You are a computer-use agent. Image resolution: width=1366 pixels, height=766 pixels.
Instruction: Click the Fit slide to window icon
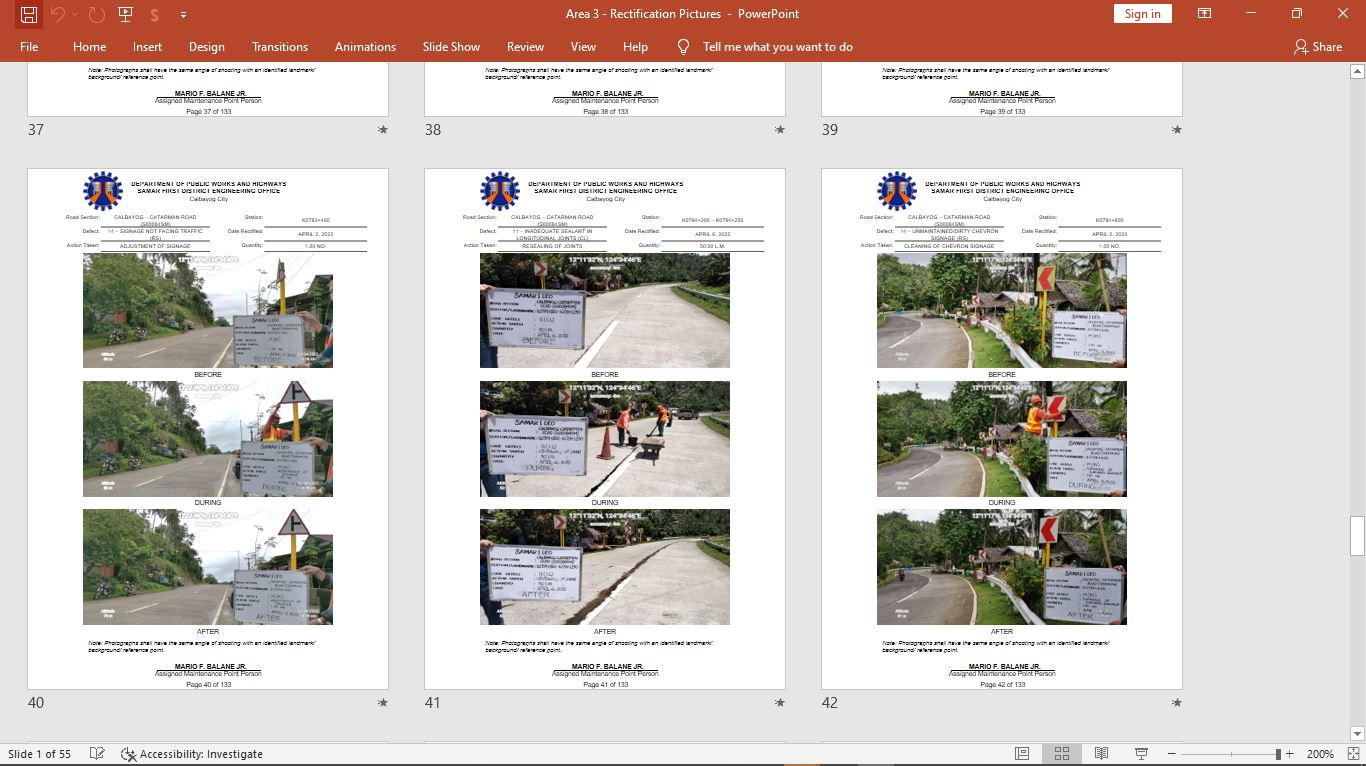pos(1353,754)
